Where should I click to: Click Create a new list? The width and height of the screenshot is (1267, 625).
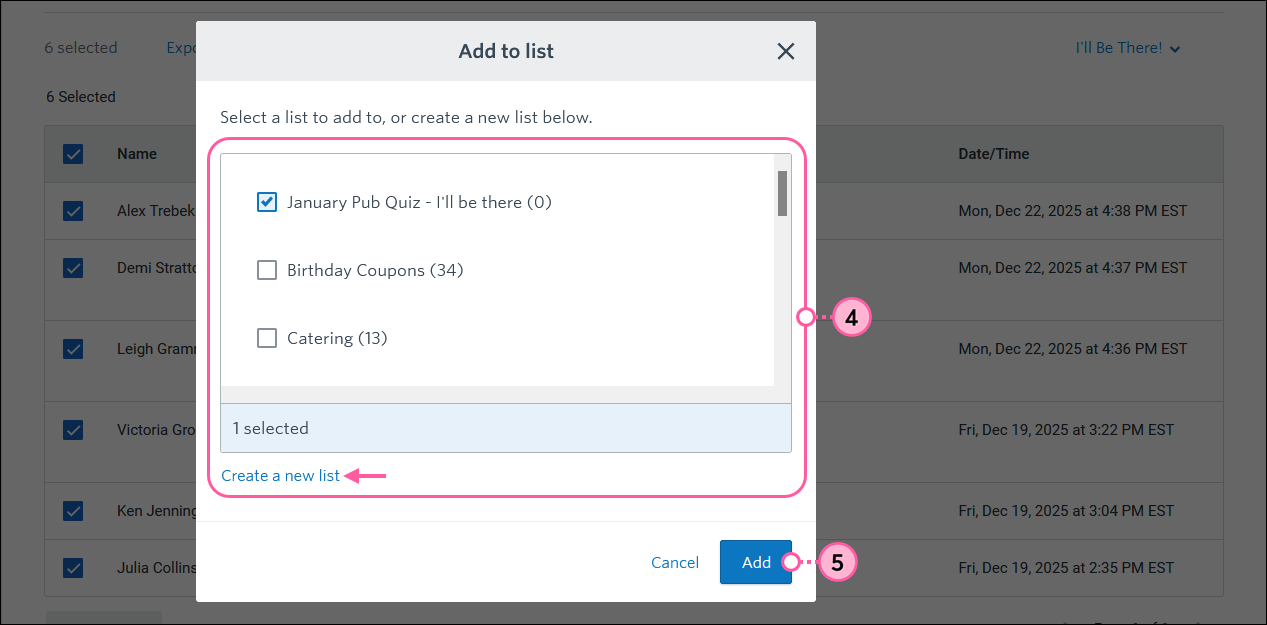point(280,475)
